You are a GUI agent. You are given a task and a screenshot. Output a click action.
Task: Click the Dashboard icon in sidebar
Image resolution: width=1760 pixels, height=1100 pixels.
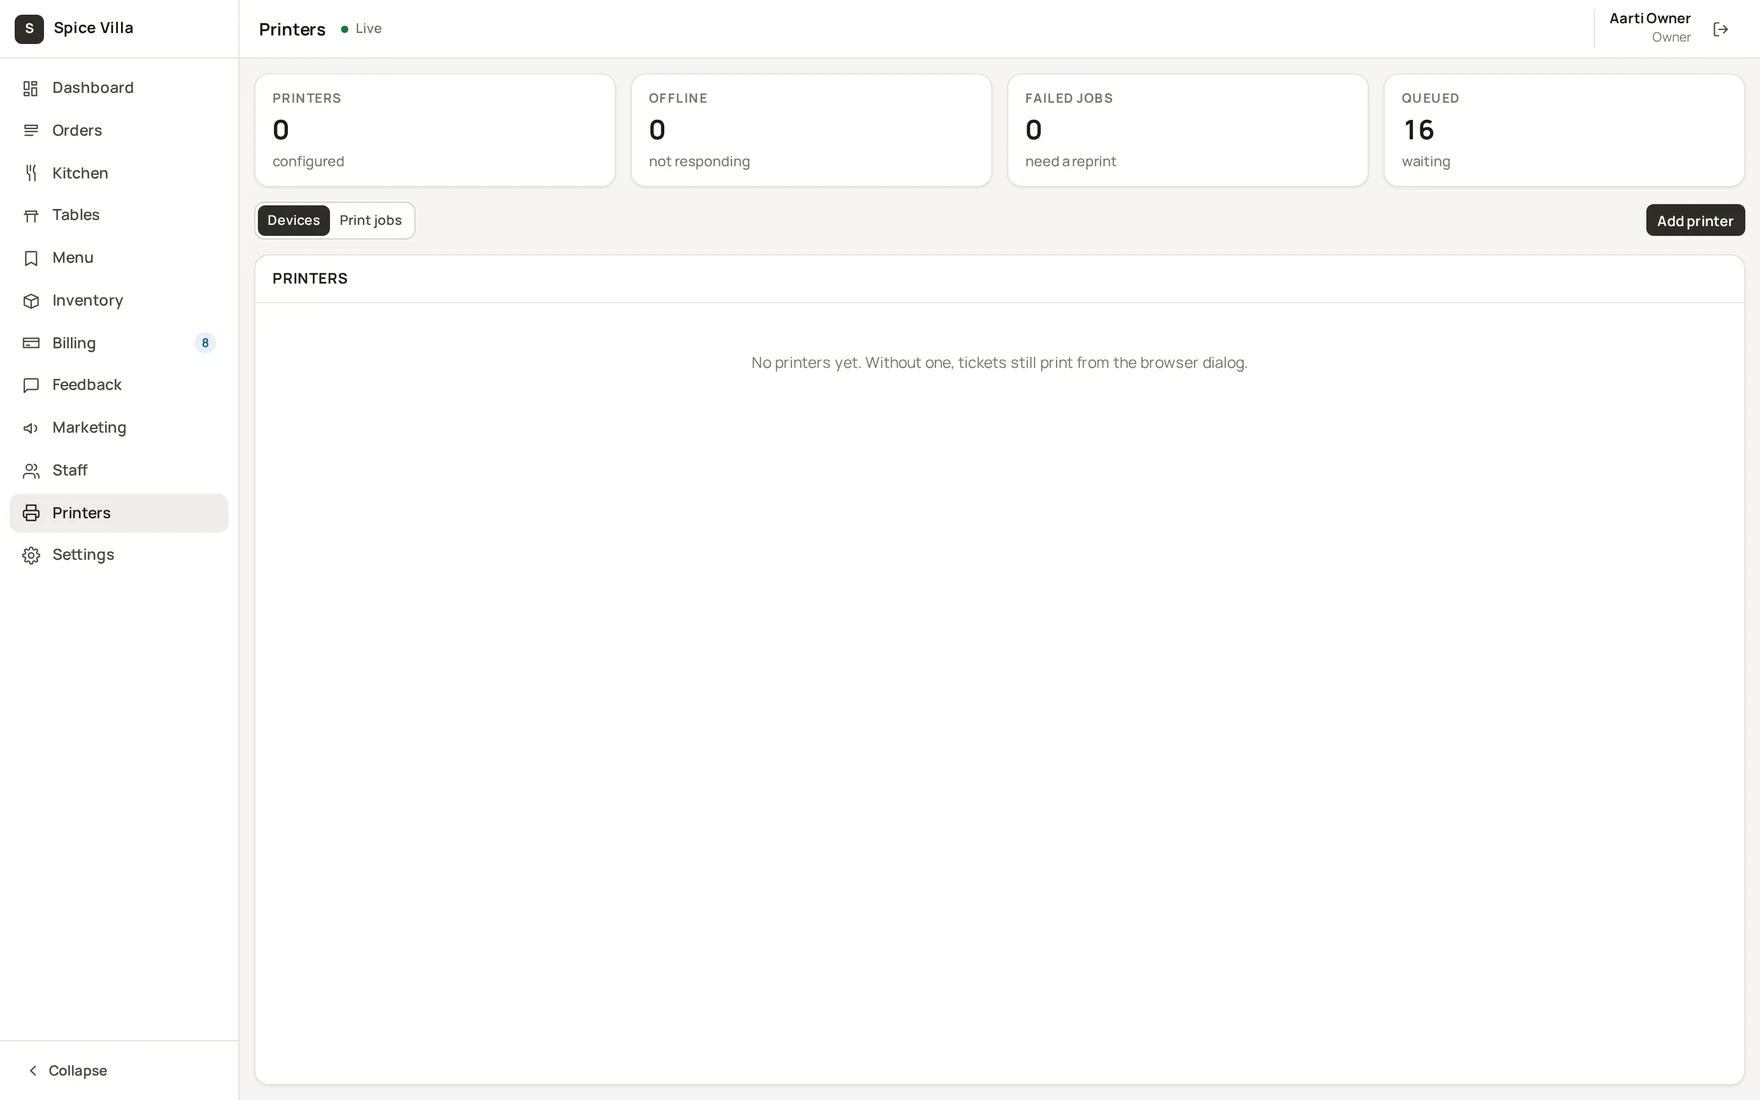coord(31,88)
